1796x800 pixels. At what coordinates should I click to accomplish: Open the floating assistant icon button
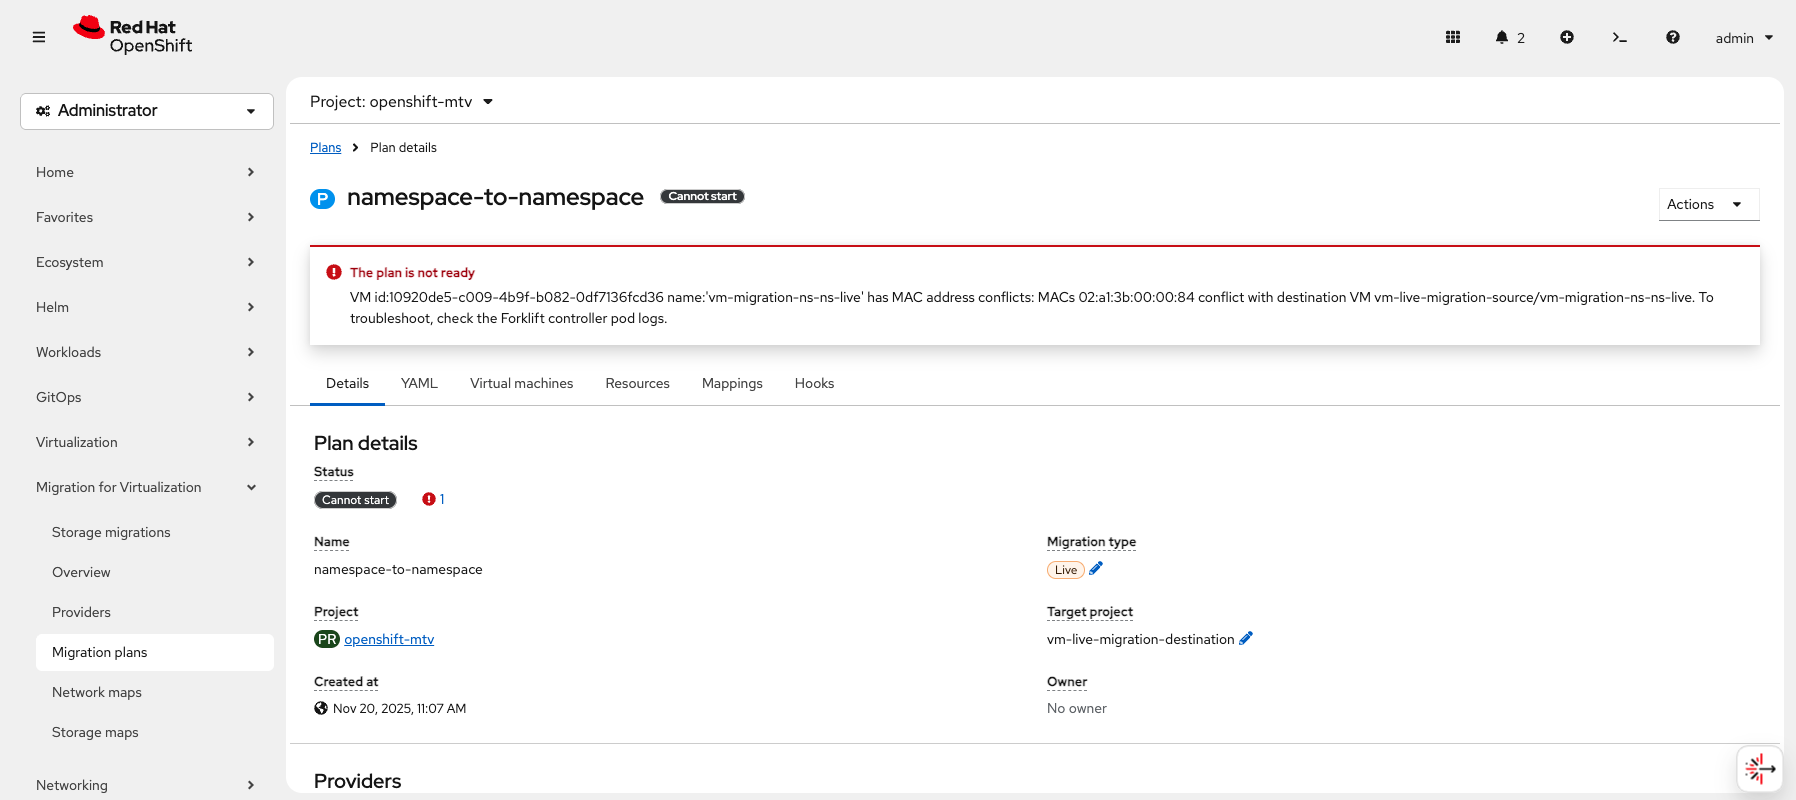coord(1759,769)
